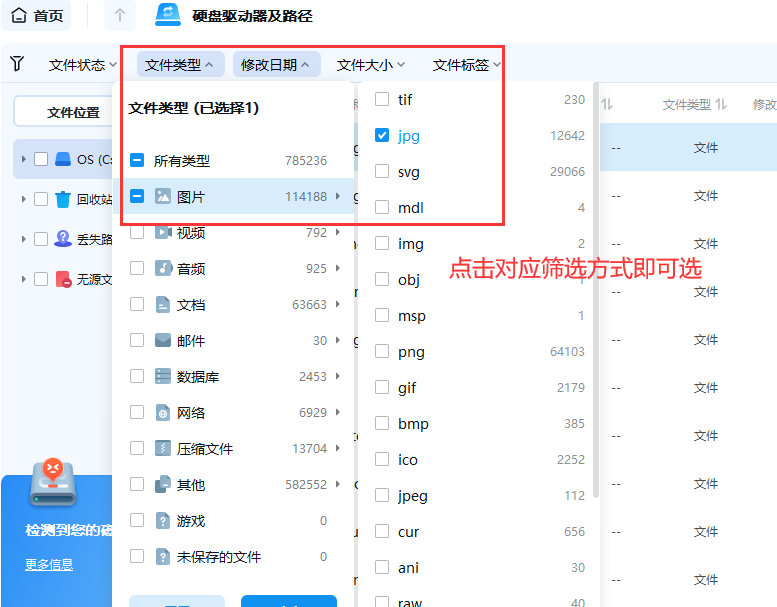Click the OS (C:) drive icon

(x=63, y=159)
